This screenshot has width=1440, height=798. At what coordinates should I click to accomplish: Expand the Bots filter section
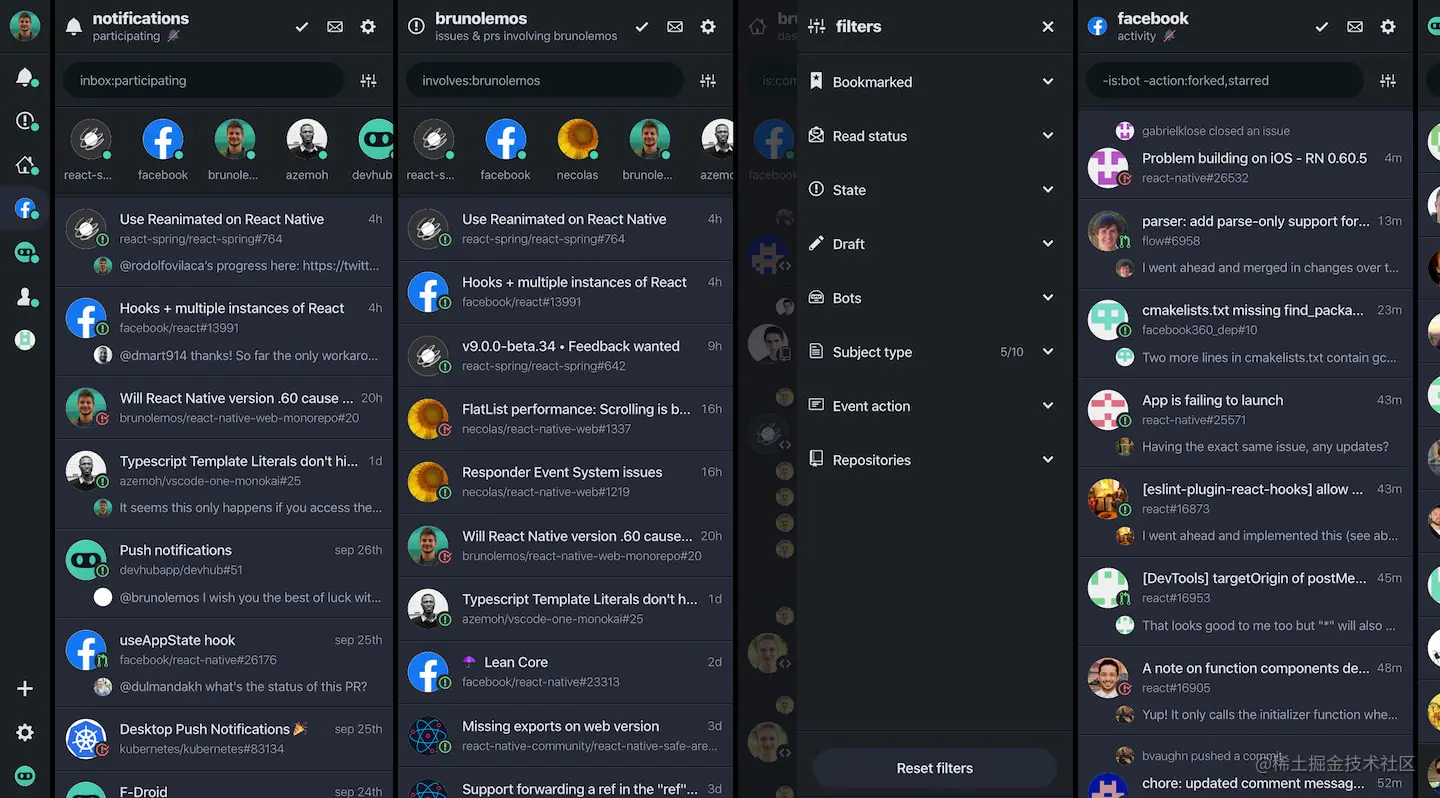934,298
